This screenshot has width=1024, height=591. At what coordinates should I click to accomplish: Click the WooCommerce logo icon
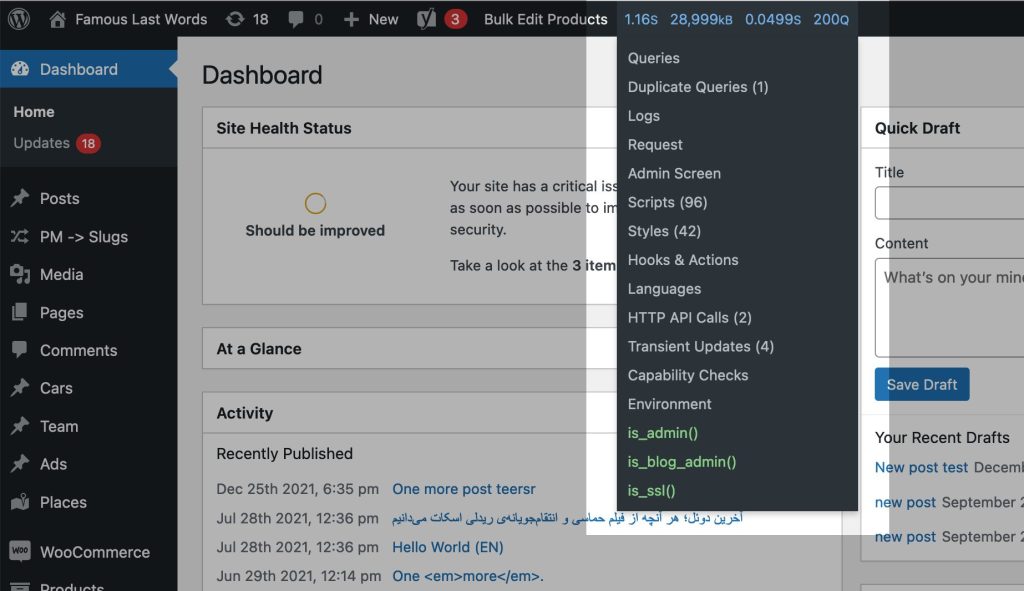(x=20, y=551)
